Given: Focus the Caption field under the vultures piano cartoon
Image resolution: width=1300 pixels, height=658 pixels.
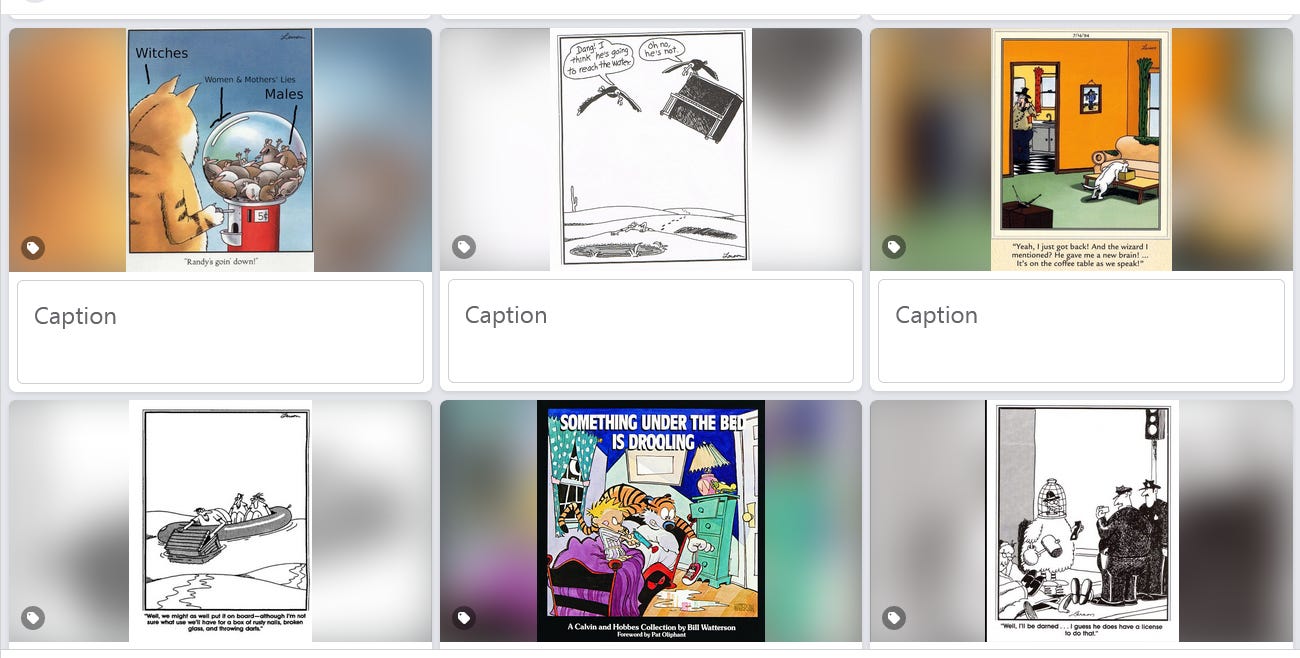Looking at the screenshot, I should pyautogui.click(x=651, y=331).
